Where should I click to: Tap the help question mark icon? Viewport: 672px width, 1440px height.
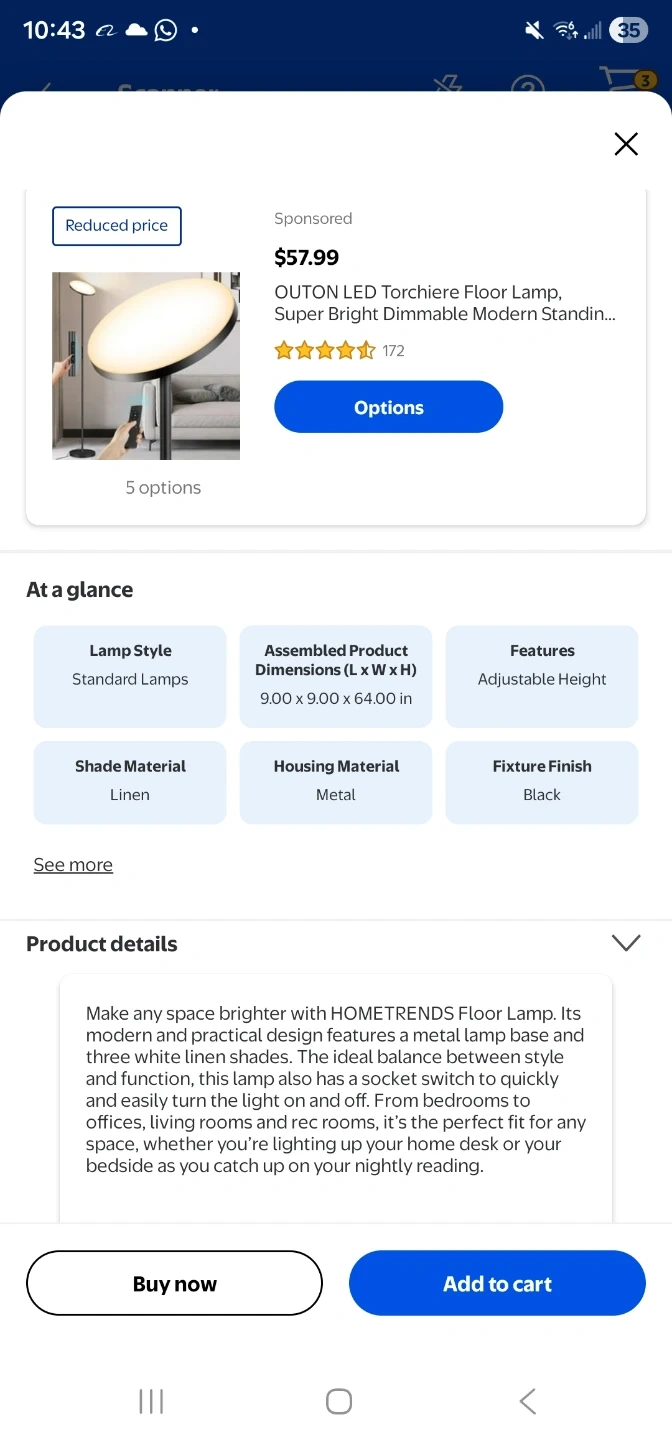(528, 86)
